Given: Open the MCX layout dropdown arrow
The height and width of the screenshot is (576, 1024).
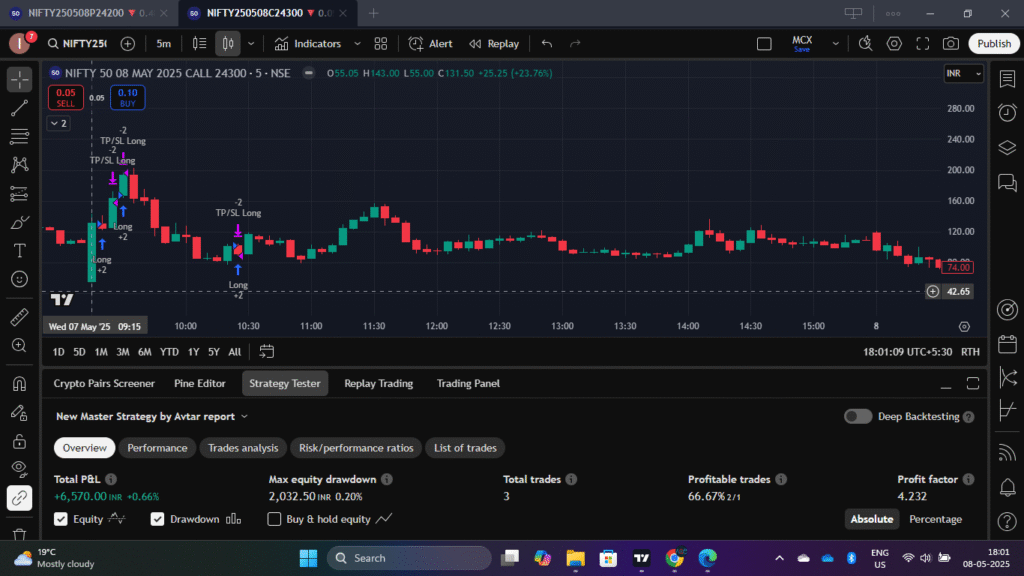Looking at the screenshot, I should (x=835, y=44).
